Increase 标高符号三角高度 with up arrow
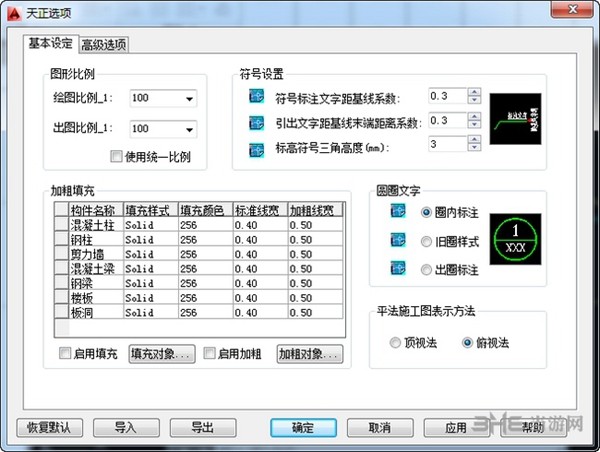The height and width of the screenshot is (452, 600). 474,140
